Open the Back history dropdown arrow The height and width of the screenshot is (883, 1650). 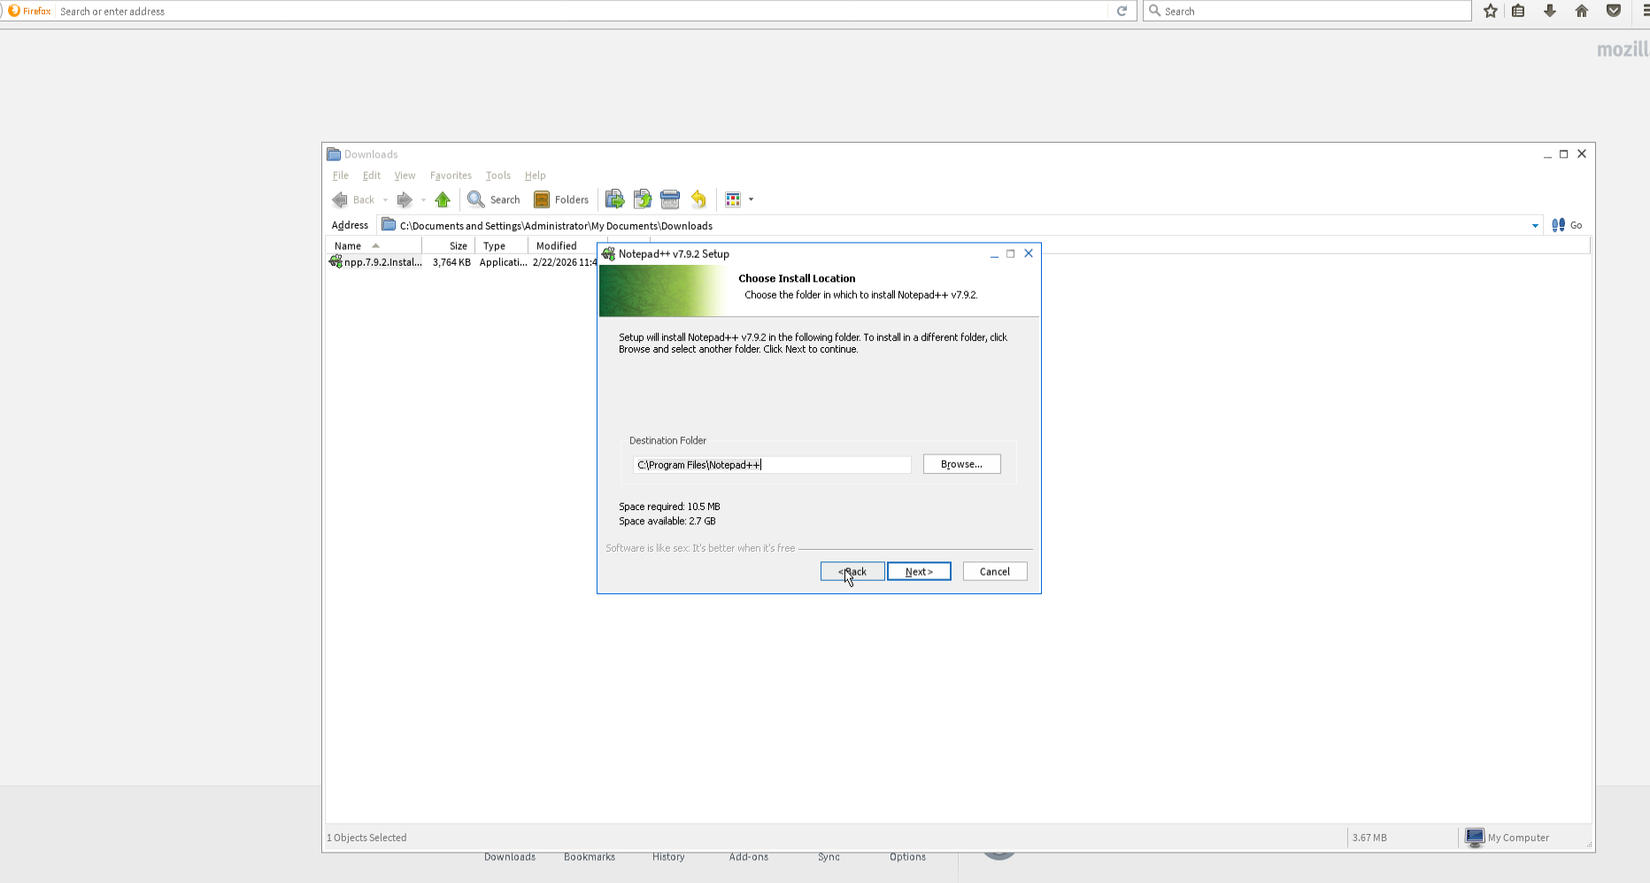pyautogui.click(x=385, y=200)
